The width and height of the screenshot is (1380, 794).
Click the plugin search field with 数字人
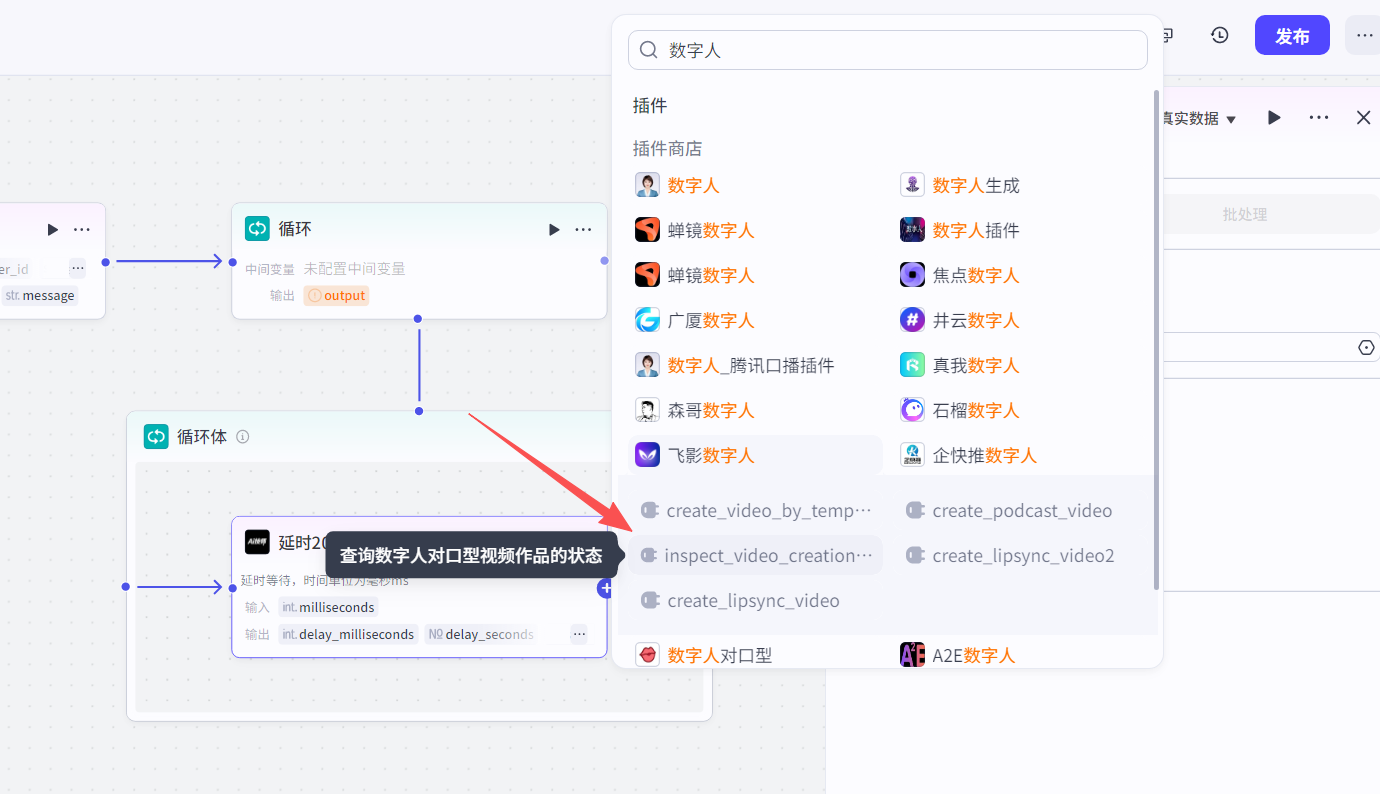887,50
